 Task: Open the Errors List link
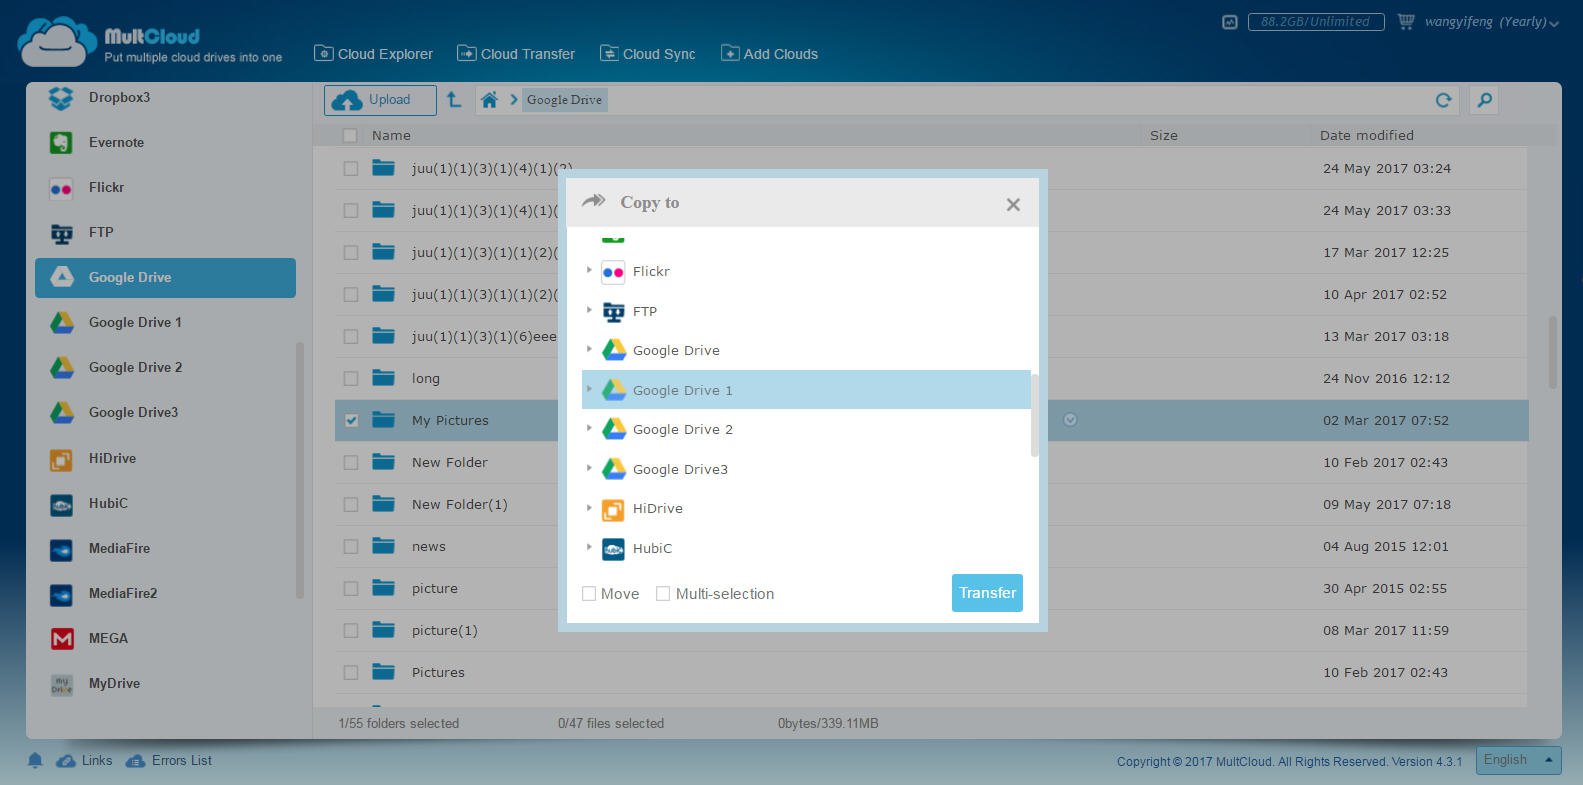coord(181,761)
